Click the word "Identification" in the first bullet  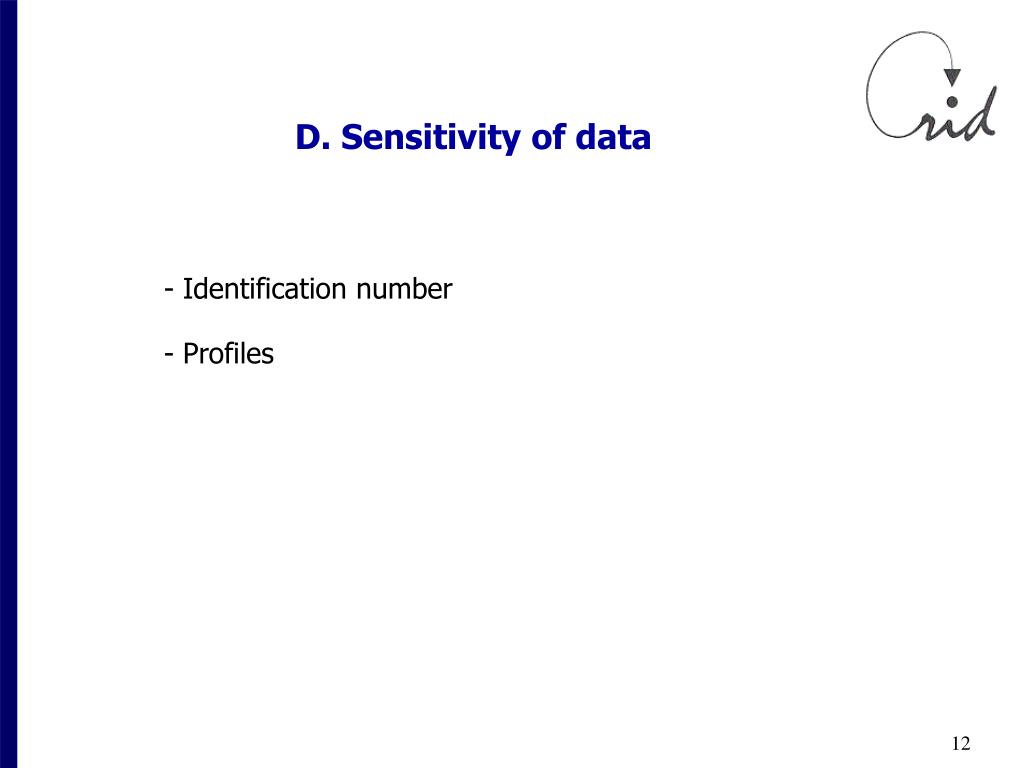[x=264, y=289]
